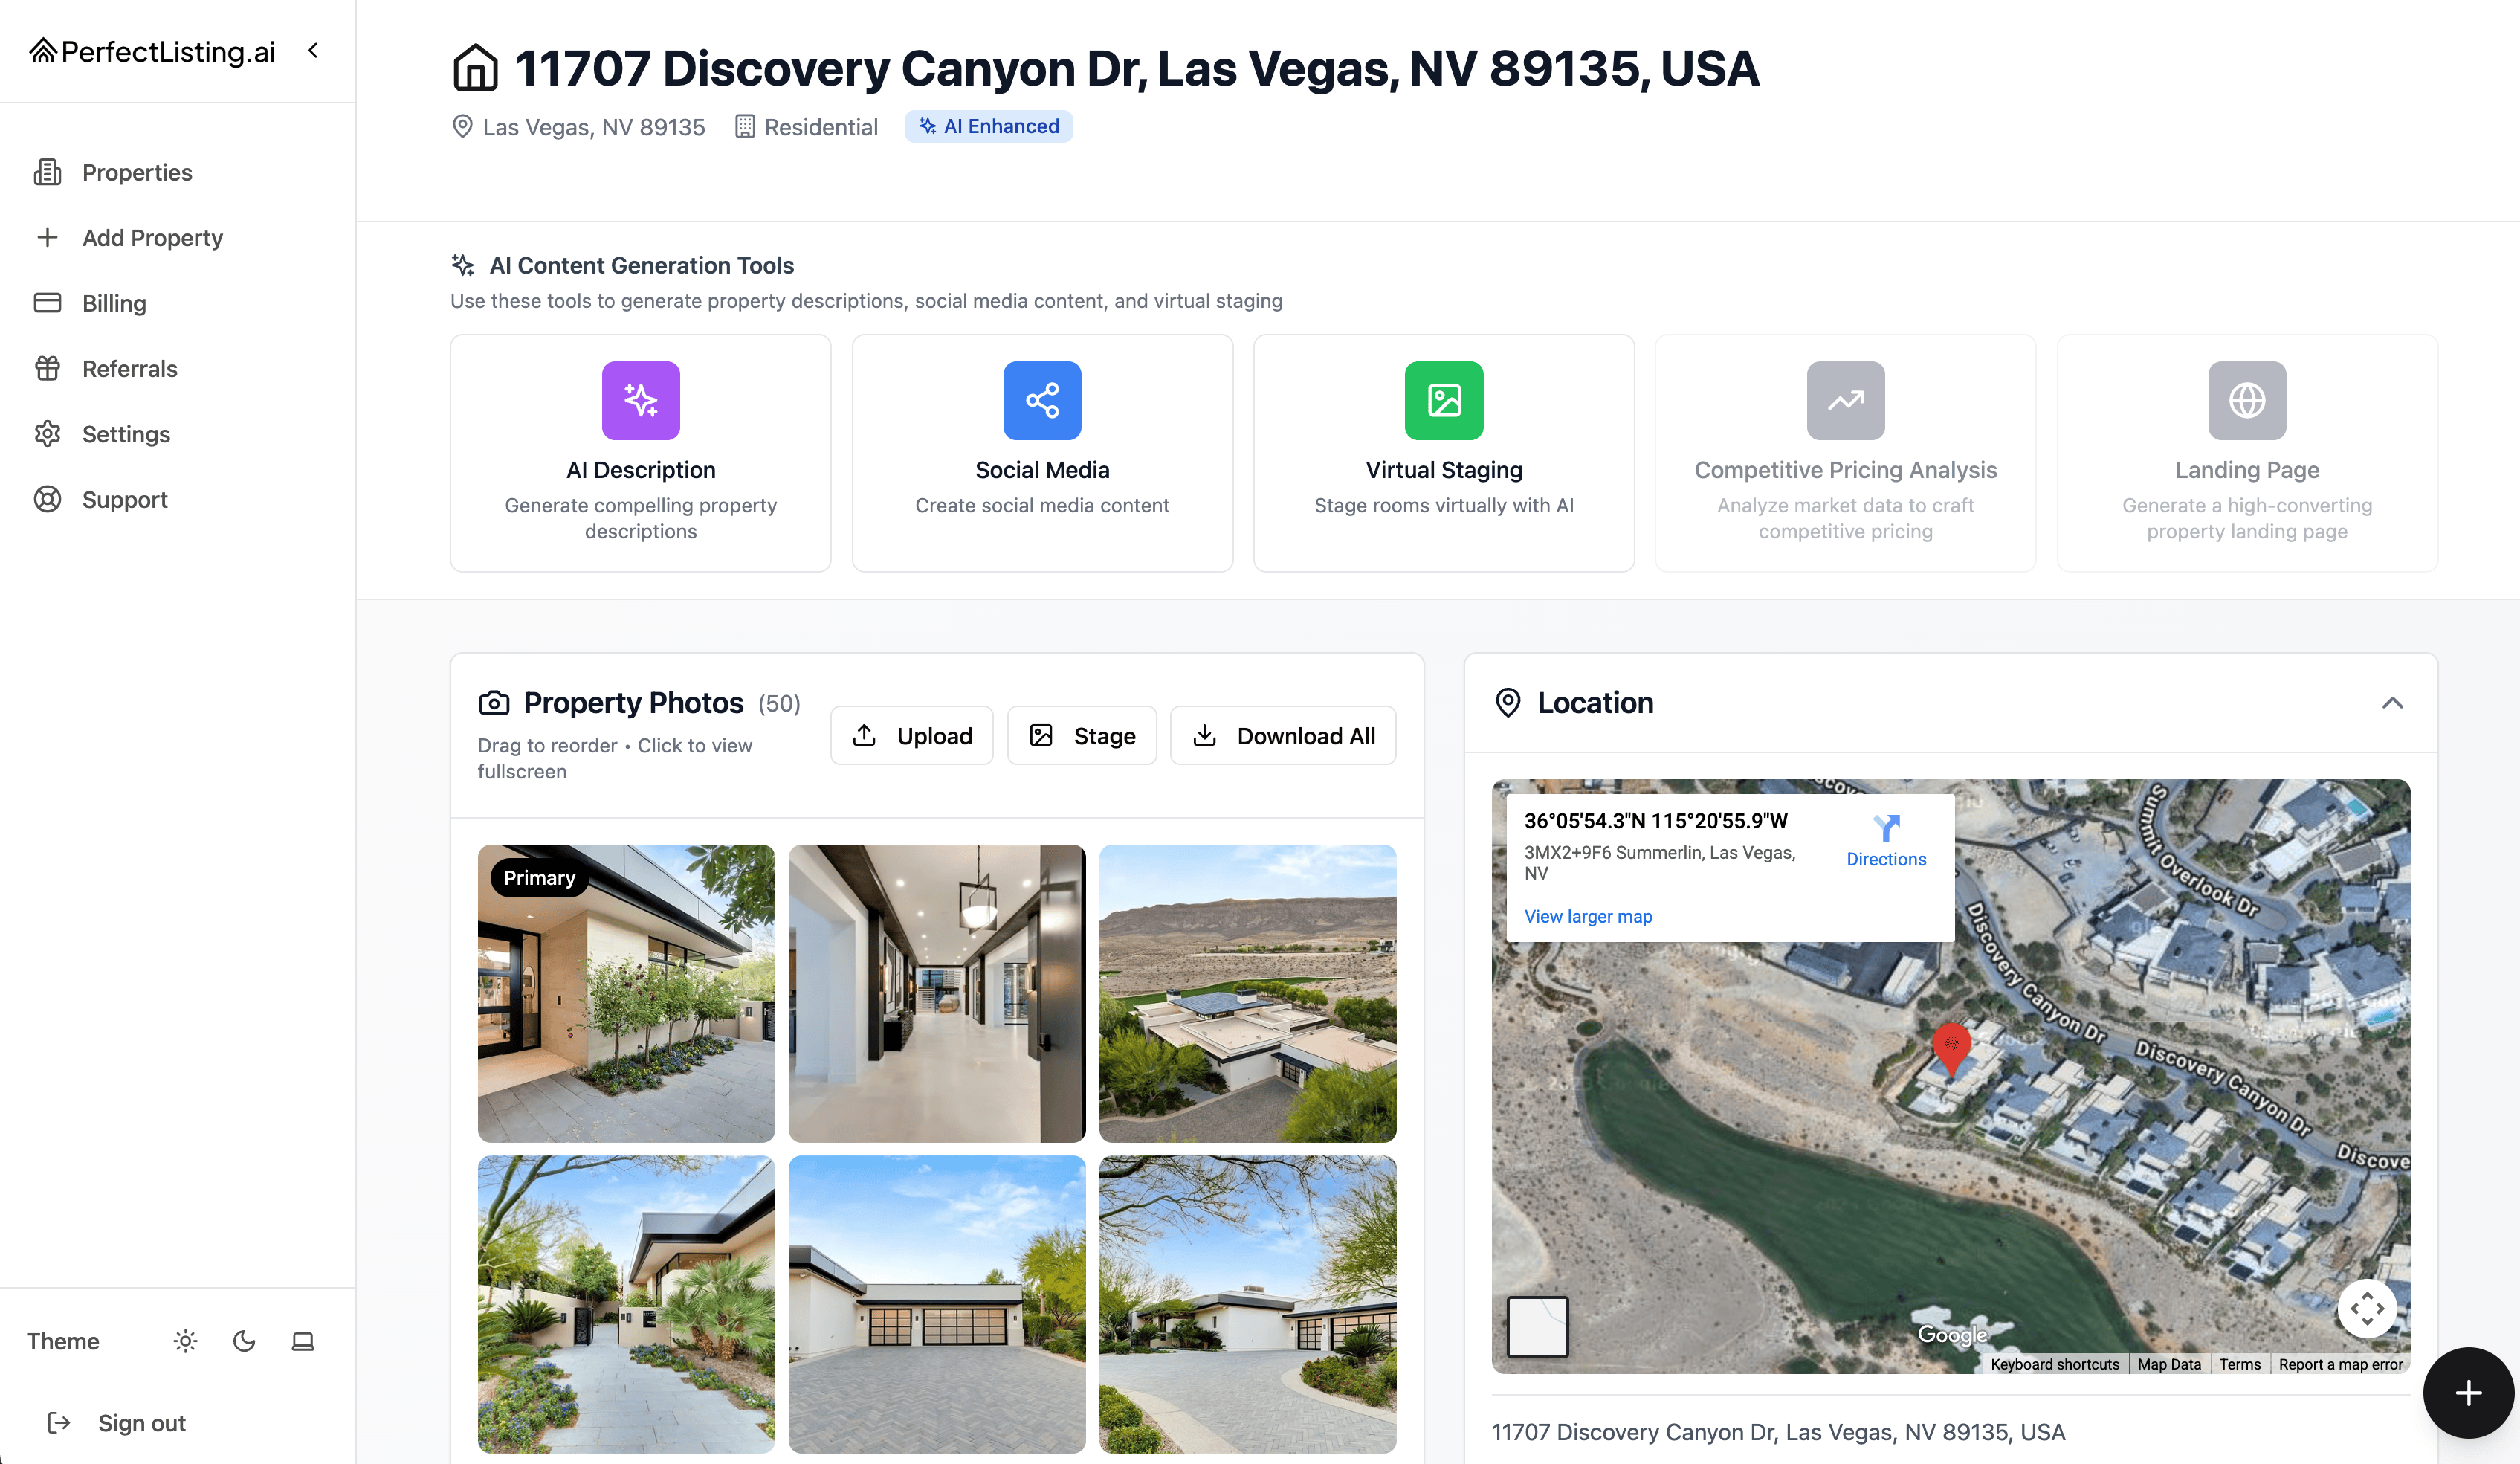
Task: Open the Landing Page globe icon
Action: 2246,400
